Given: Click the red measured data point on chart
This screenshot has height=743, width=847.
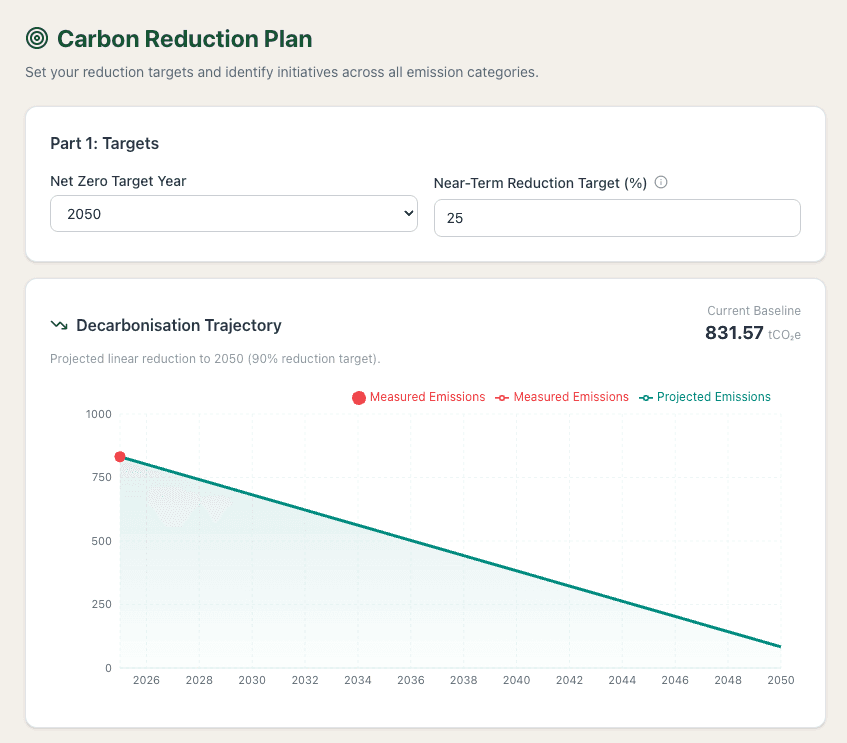Looking at the screenshot, I should pos(120,457).
